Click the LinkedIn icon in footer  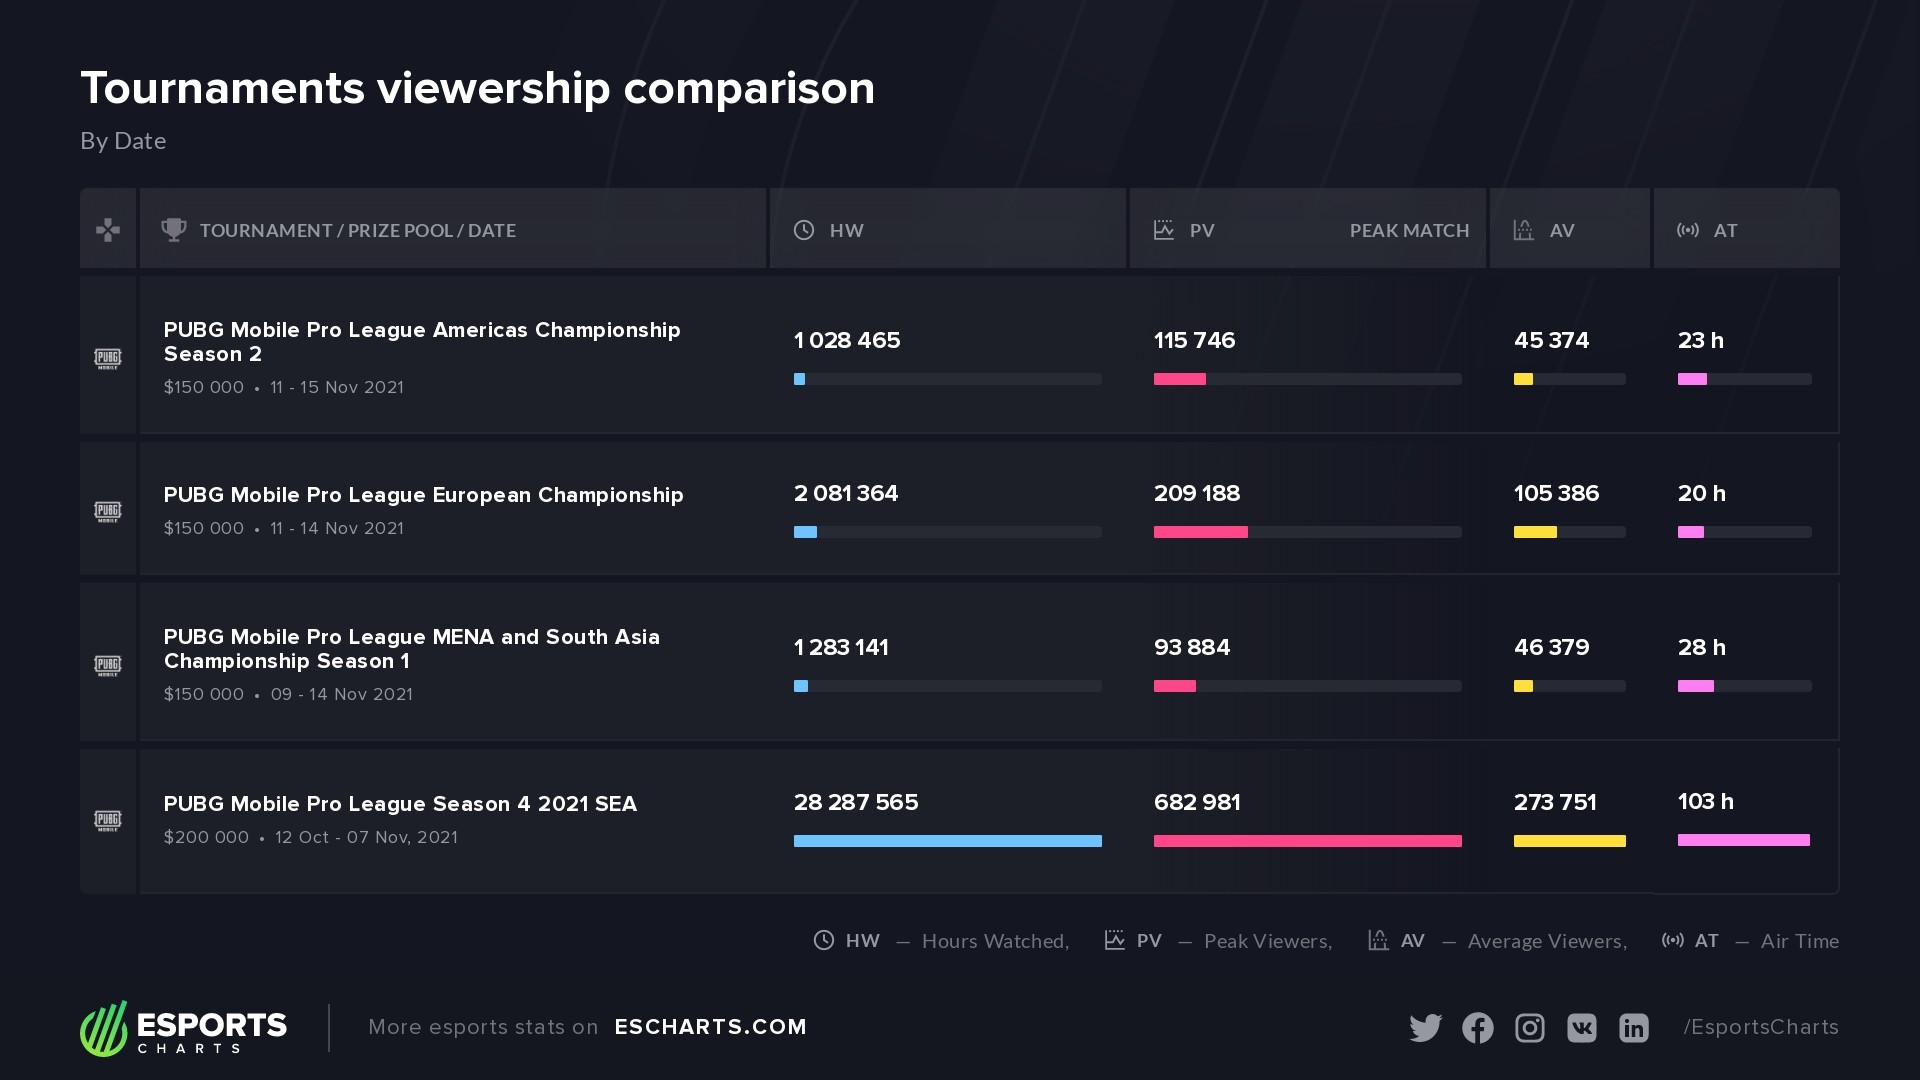click(x=1633, y=1028)
